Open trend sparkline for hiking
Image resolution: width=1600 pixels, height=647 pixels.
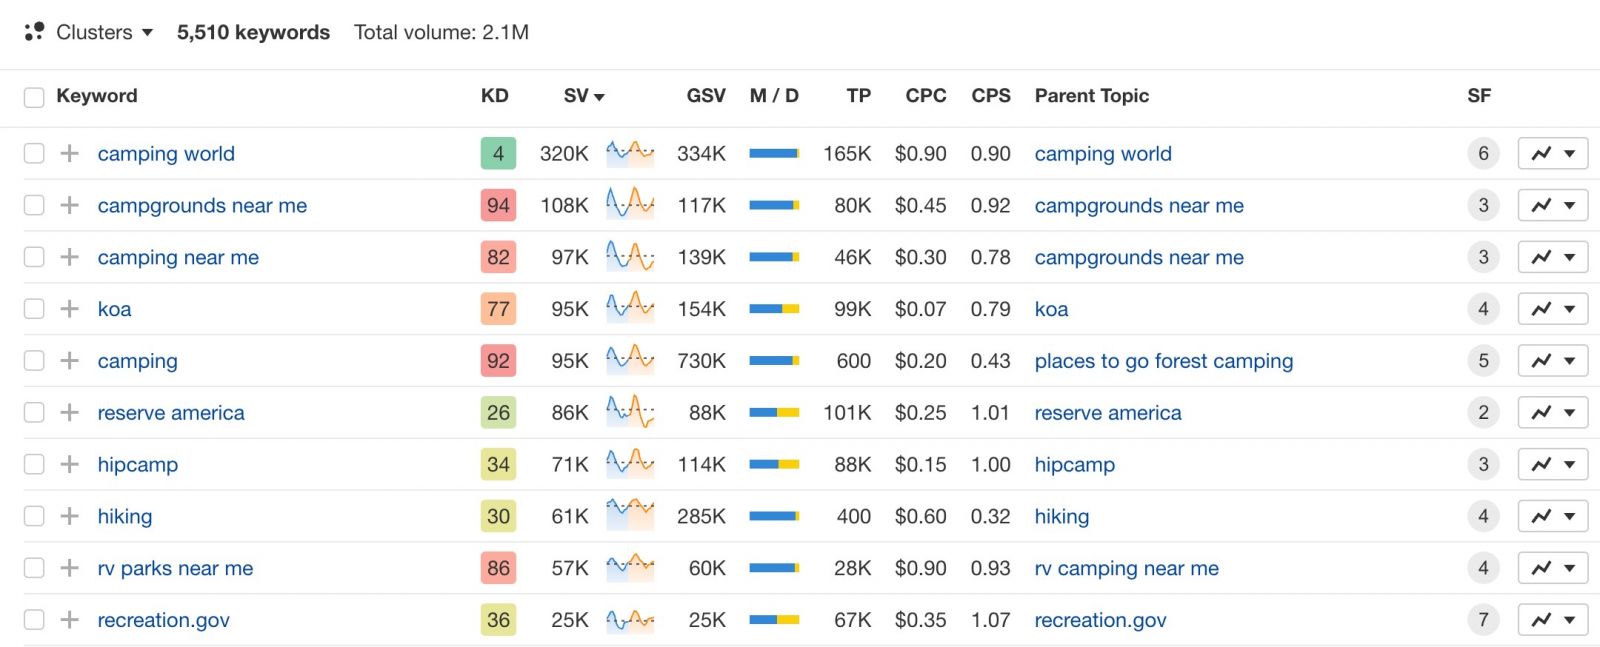point(630,514)
